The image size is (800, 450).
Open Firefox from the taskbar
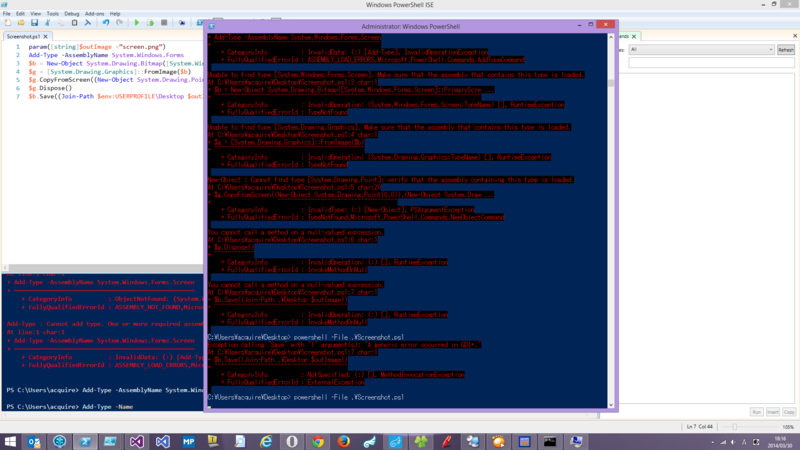point(344,442)
